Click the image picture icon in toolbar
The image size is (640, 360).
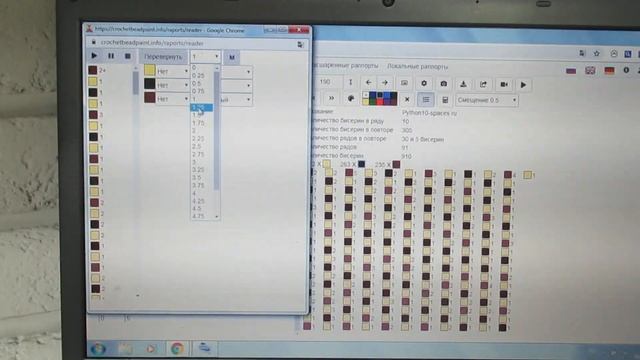[404, 83]
